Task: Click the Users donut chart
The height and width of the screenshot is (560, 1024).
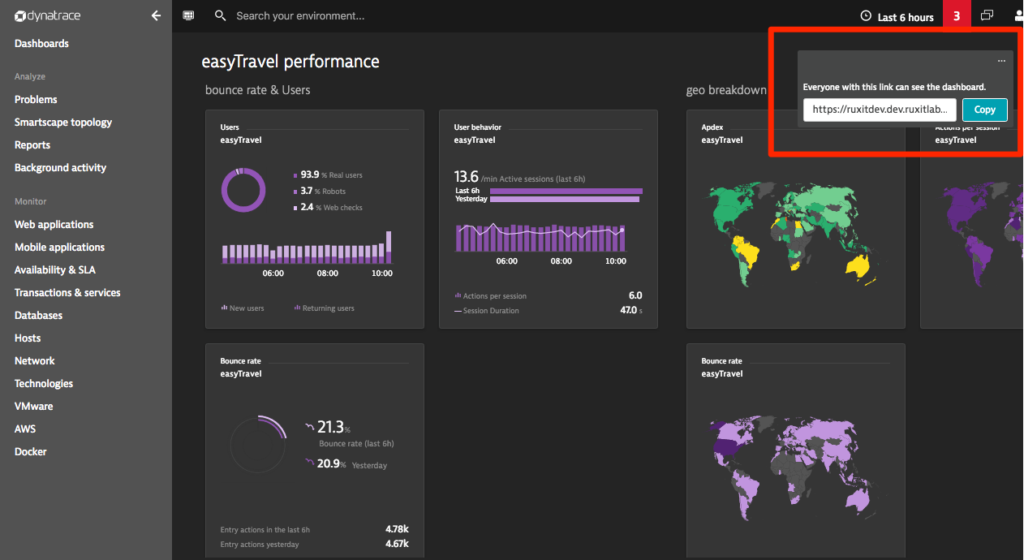Action: [244, 190]
